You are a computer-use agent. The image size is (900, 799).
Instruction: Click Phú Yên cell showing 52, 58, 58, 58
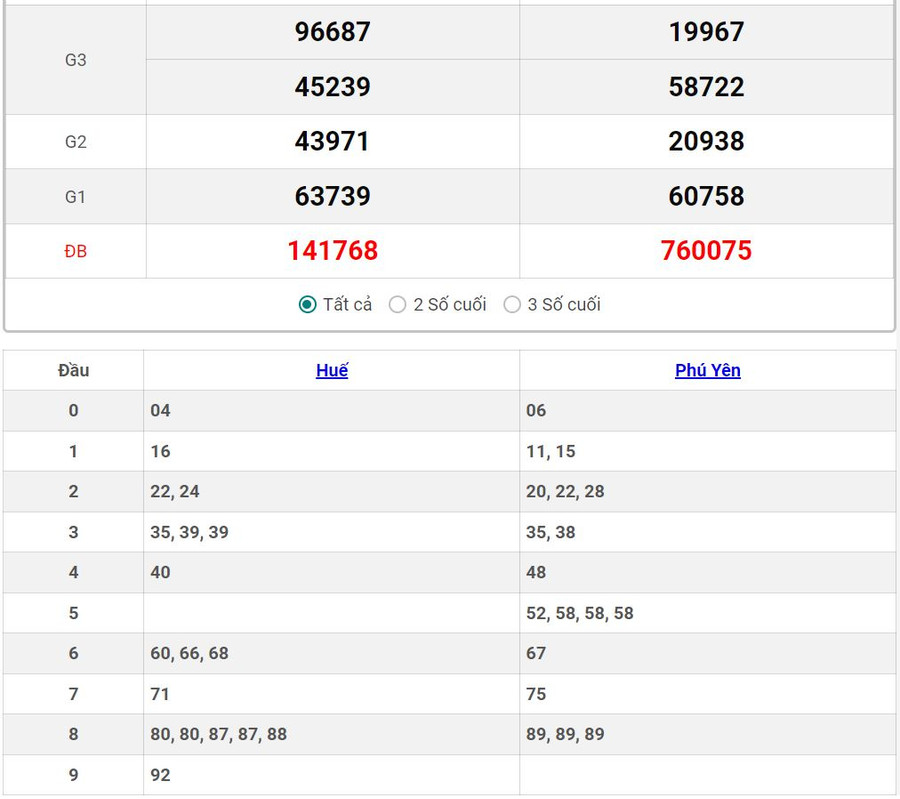580,613
